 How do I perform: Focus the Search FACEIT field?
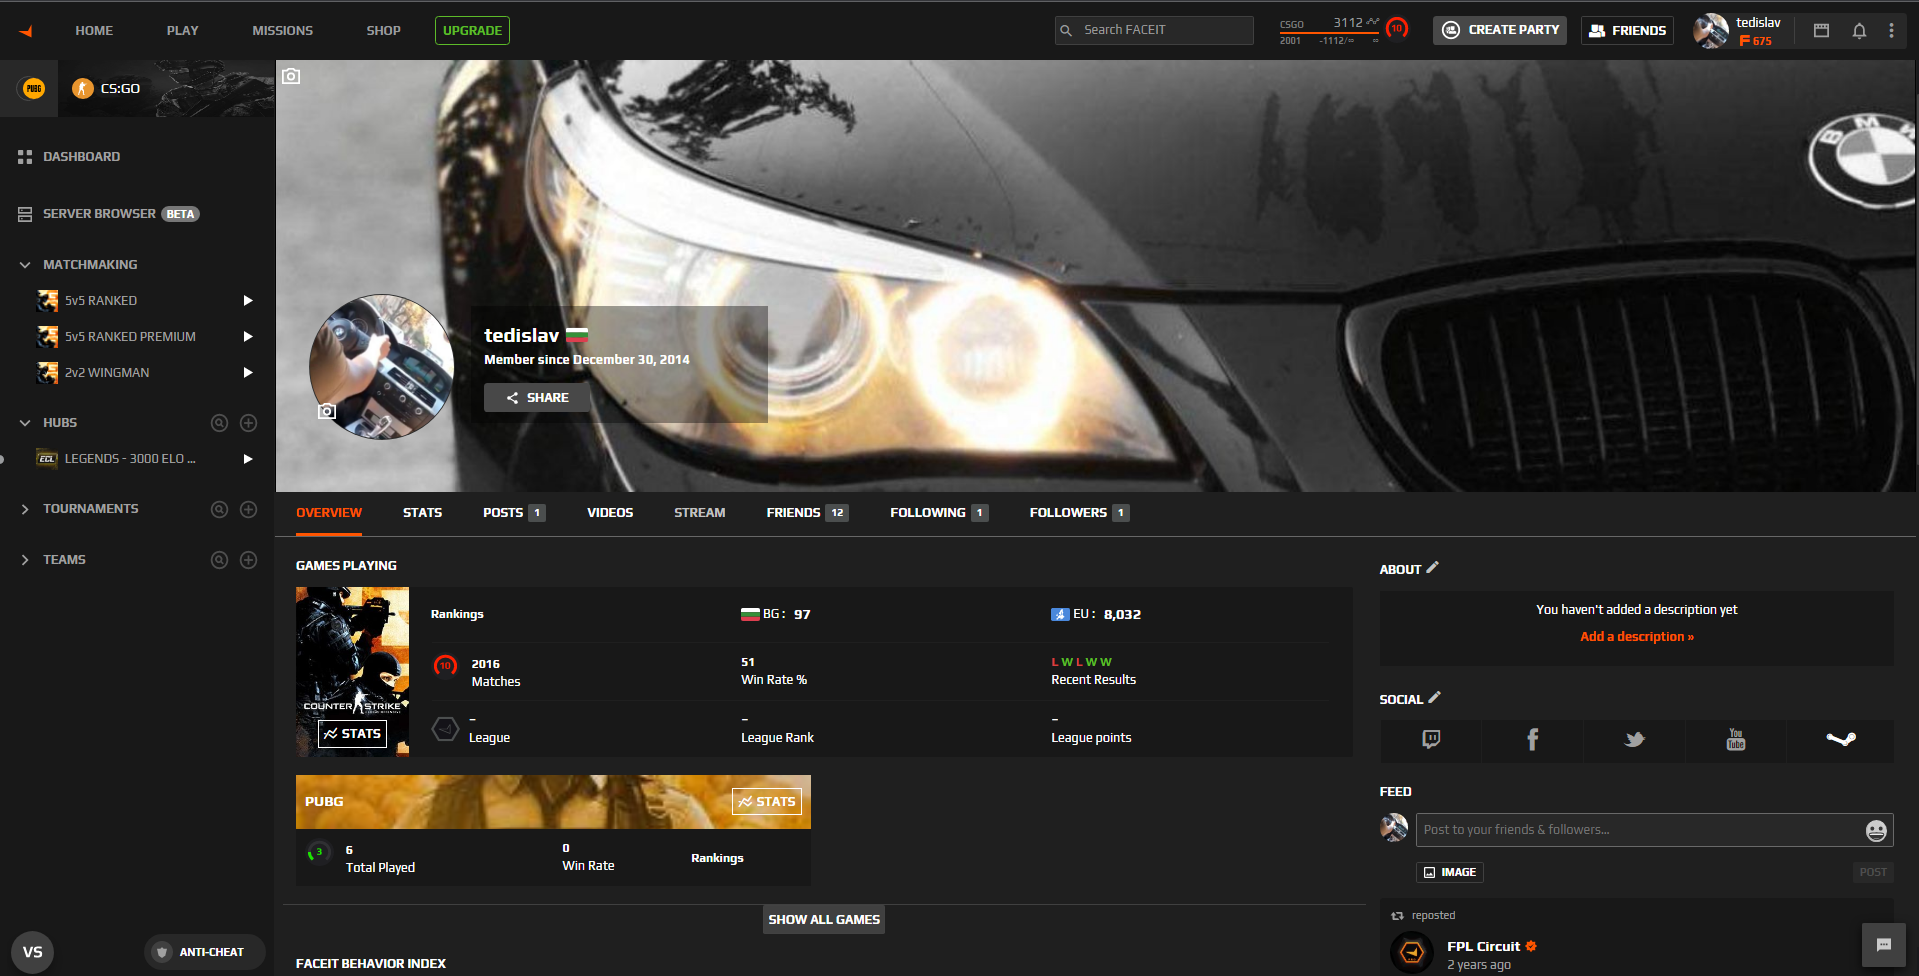[x=1154, y=30]
